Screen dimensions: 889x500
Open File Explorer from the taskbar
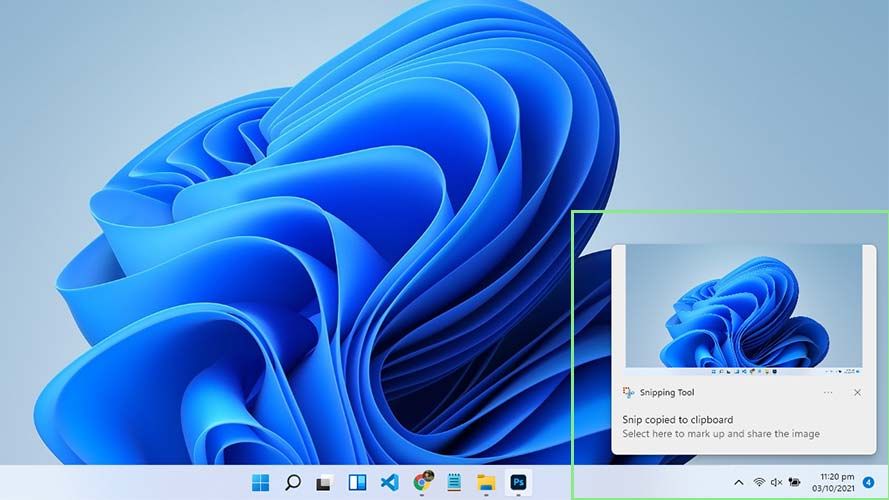[x=486, y=482]
